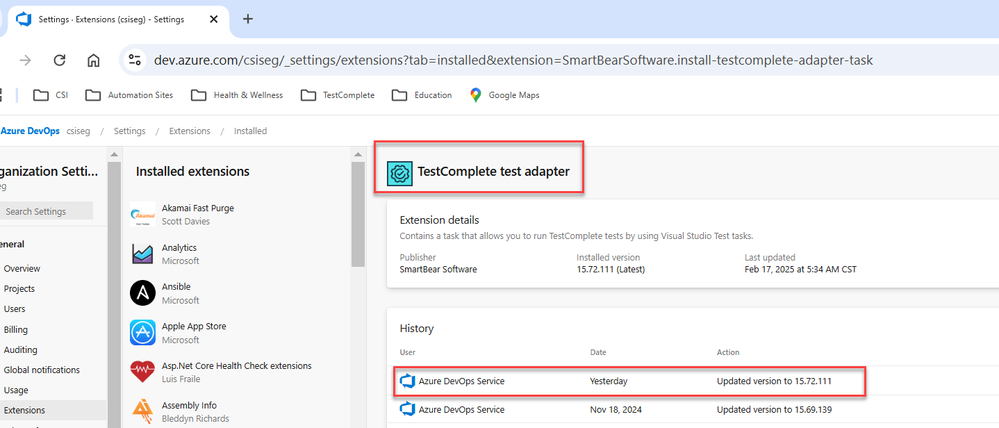The height and width of the screenshot is (428, 999).
Task: Click the installed extensions list scrollbar thumb
Action: pyautogui.click(x=358, y=215)
